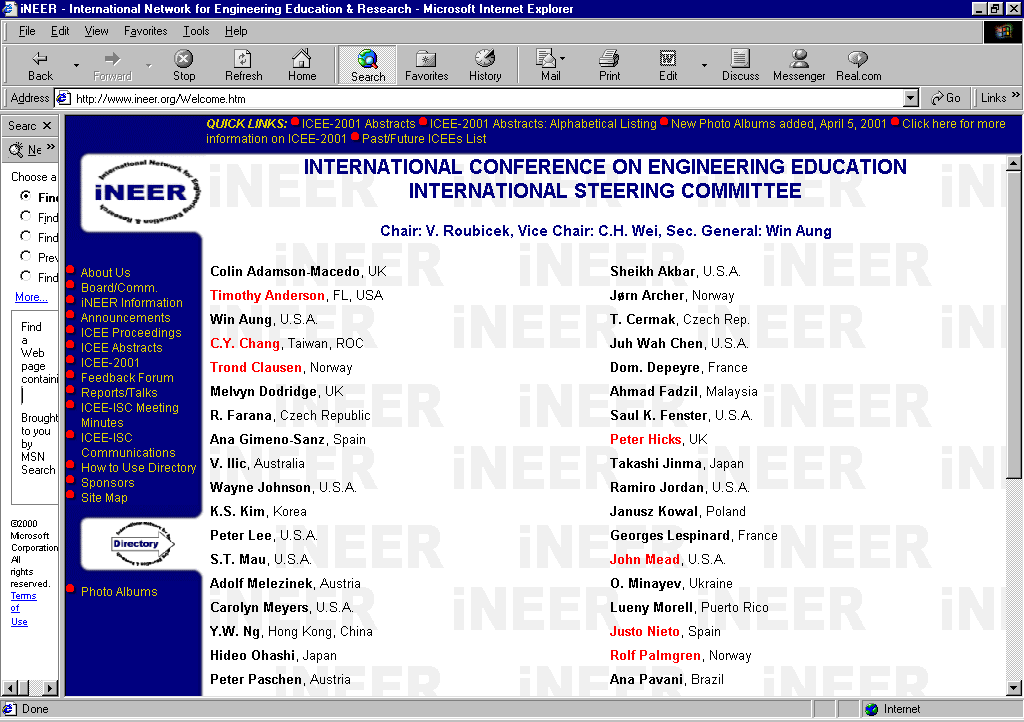Click the page scrollbar up arrow
Image resolution: width=1024 pixels, height=722 pixels.
coord(1013,163)
